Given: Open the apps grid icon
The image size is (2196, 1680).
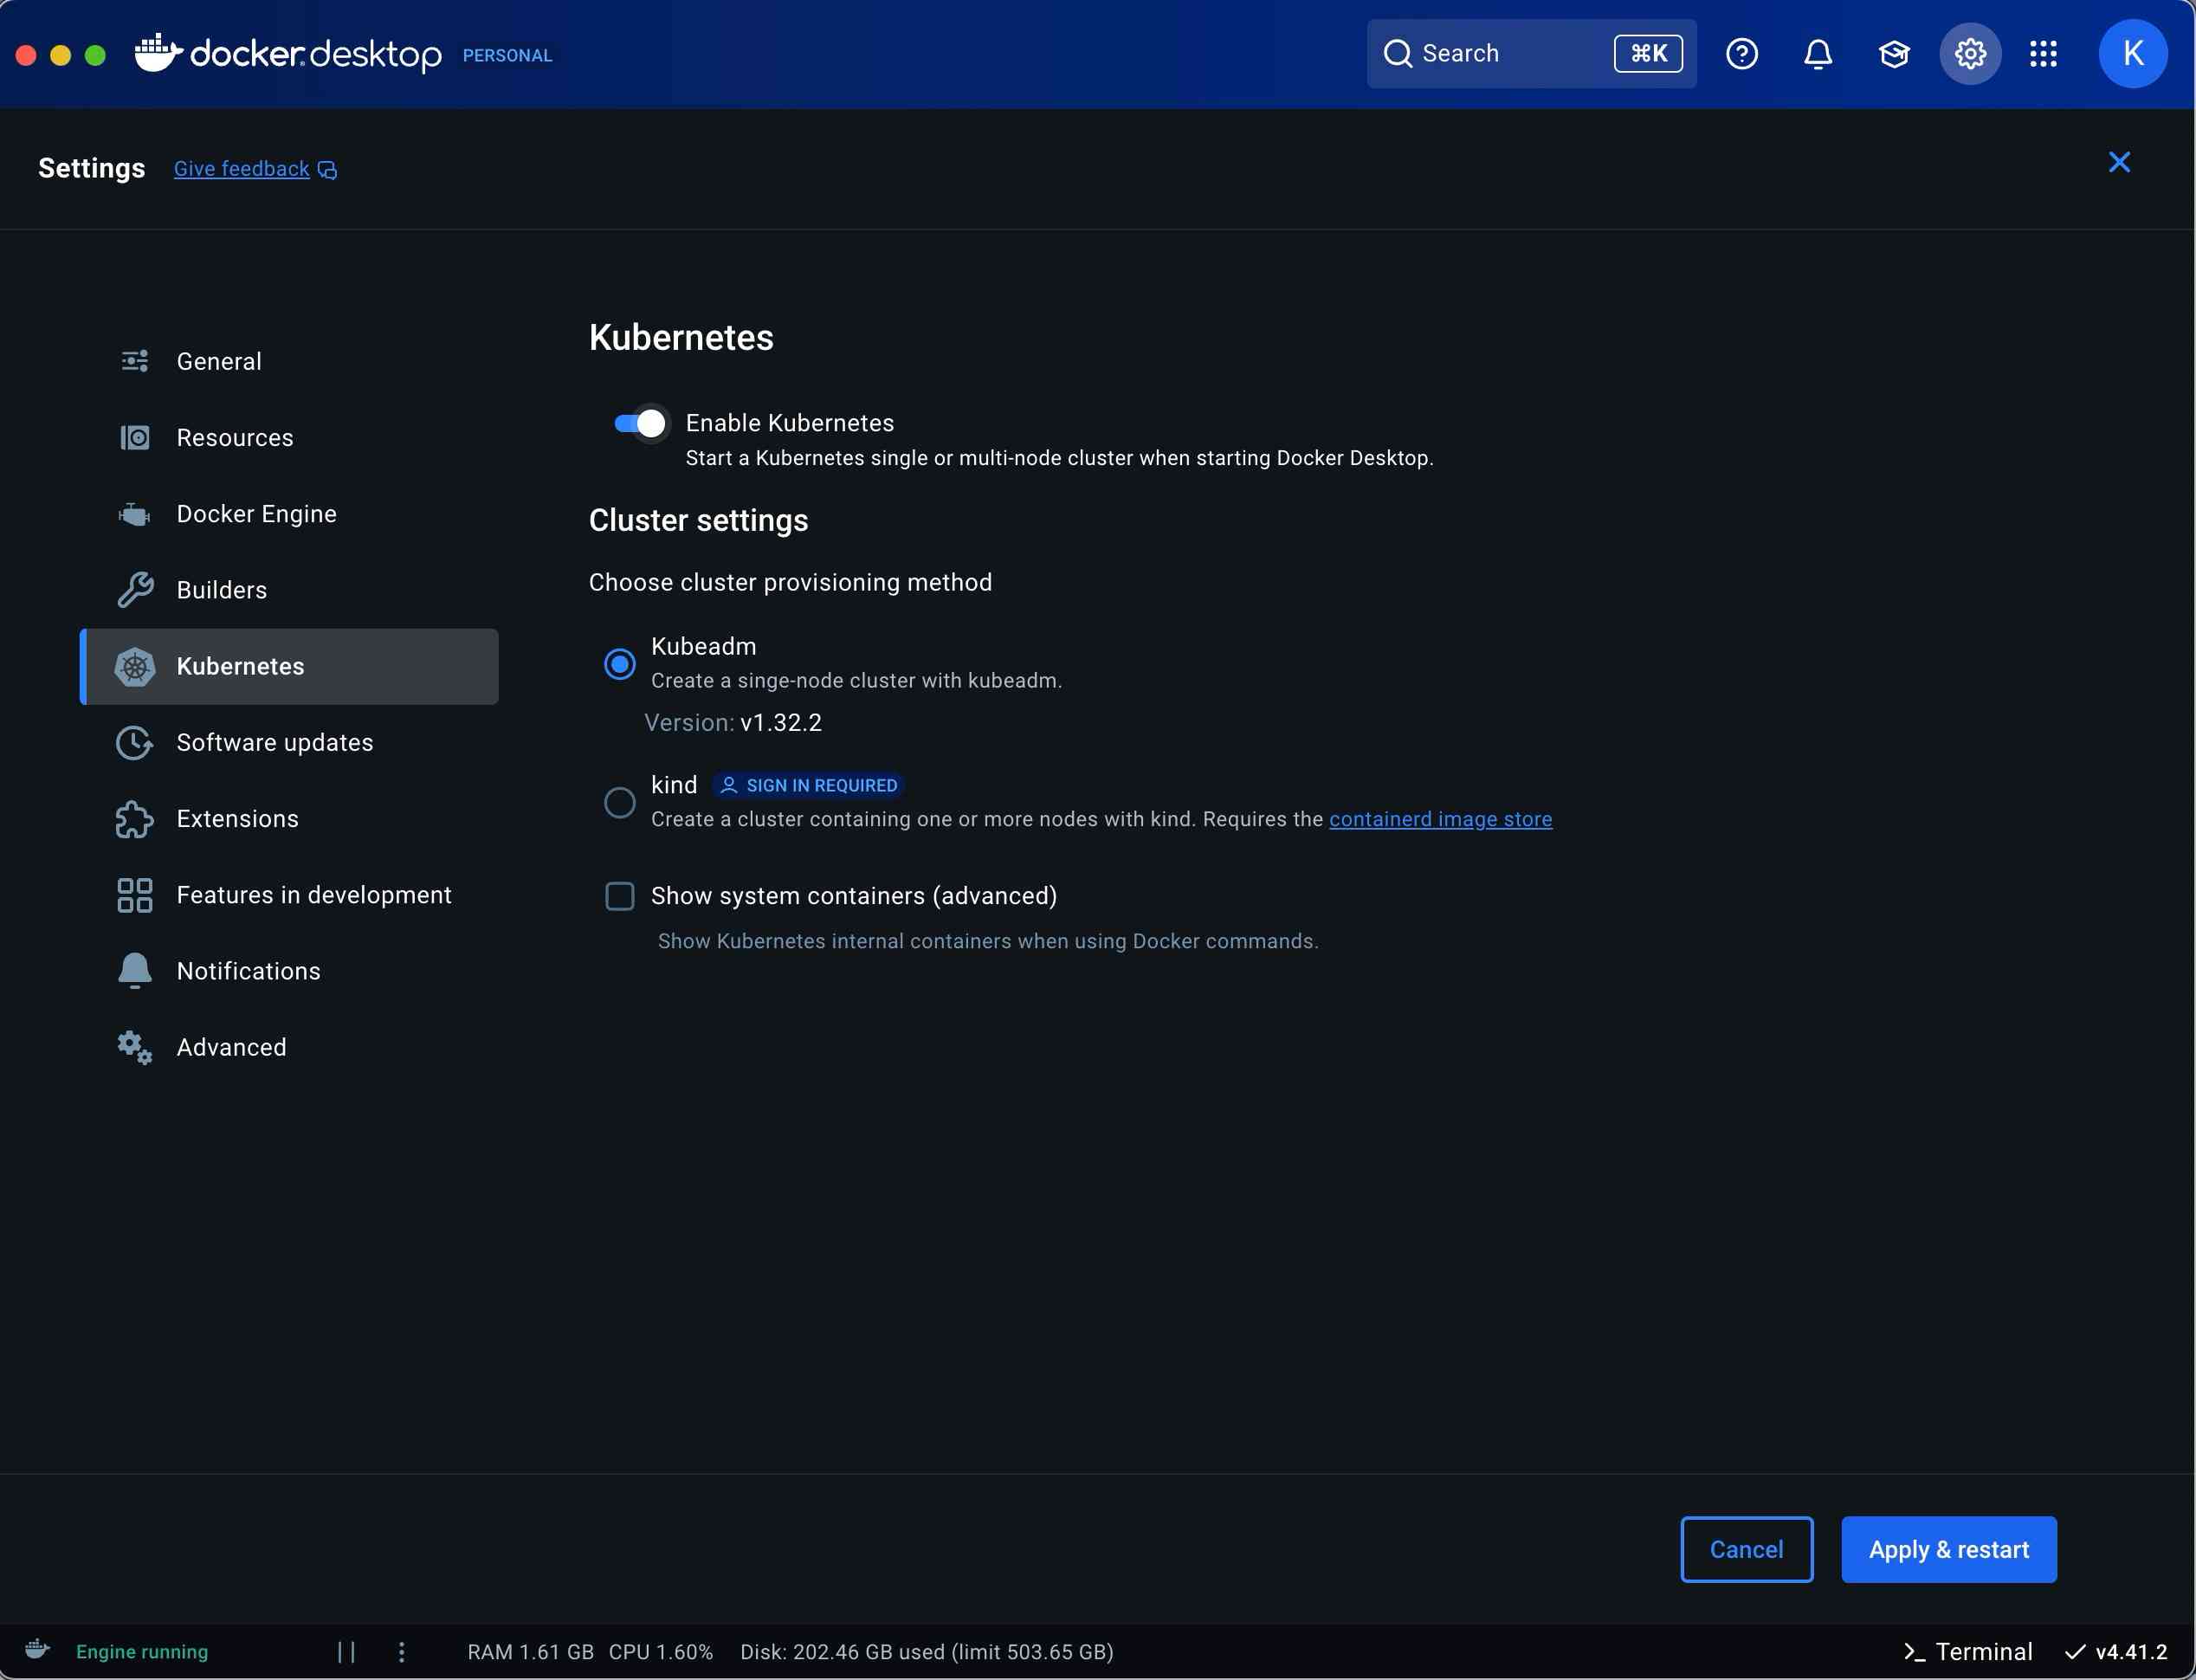Looking at the screenshot, I should (x=2043, y=54).
